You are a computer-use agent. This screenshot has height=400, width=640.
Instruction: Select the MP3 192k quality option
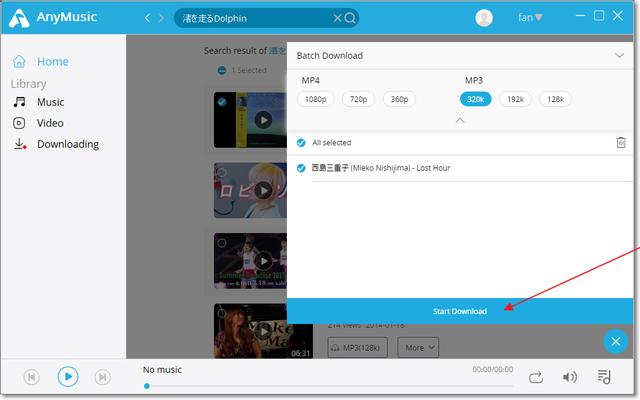(516, 99)
